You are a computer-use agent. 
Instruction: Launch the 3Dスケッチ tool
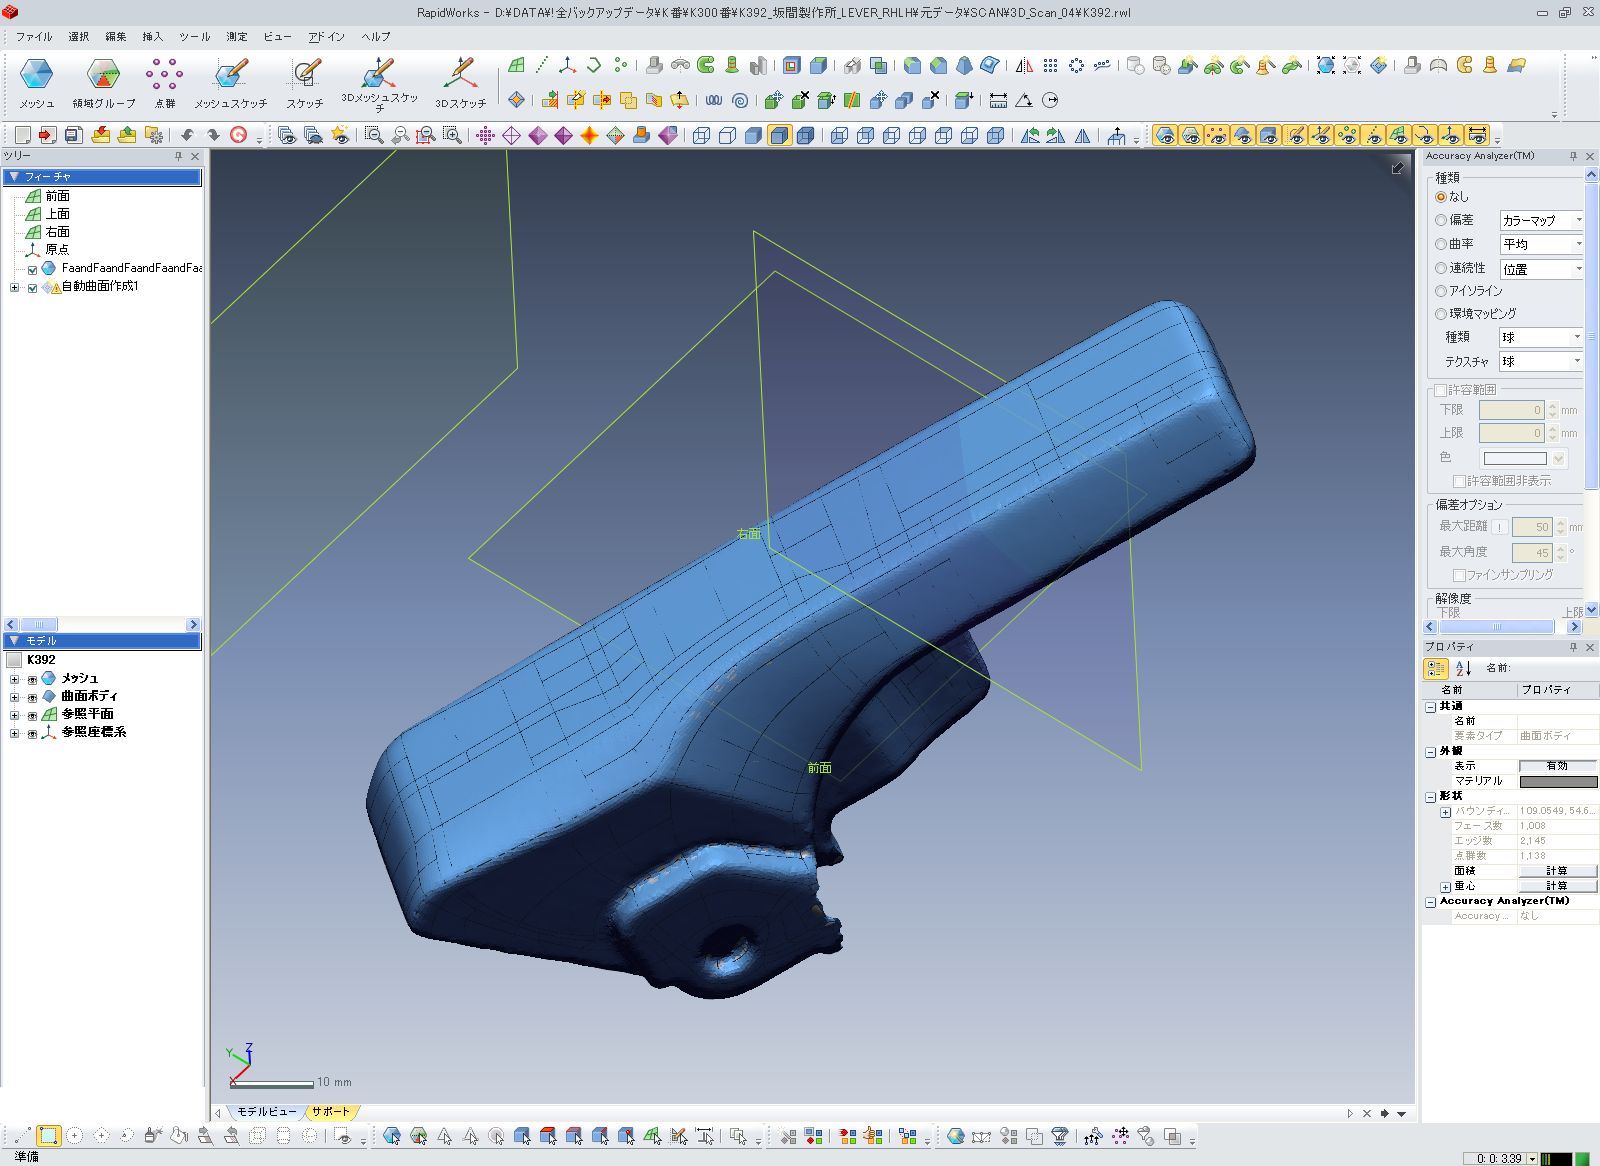tap(460, 82)
